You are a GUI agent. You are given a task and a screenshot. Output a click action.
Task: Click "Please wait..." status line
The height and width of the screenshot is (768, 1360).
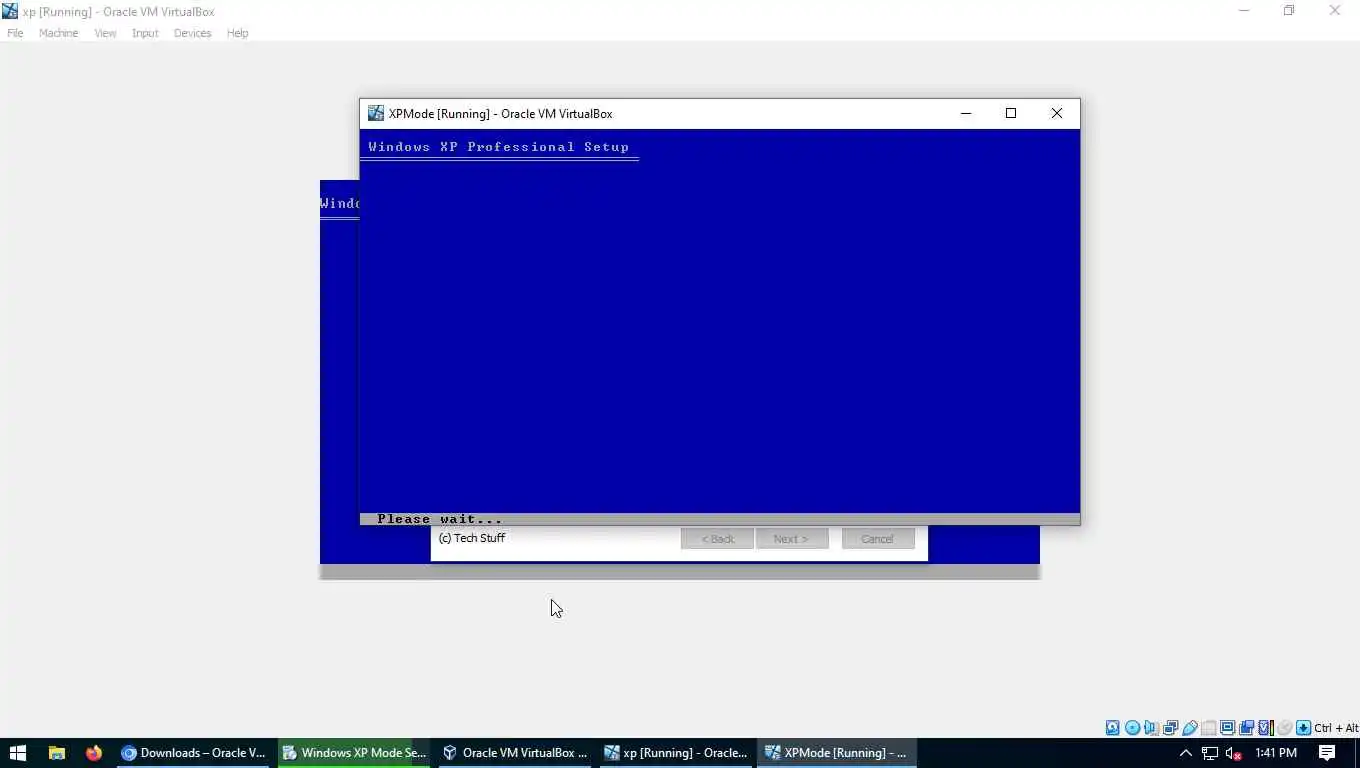(440, 519)
